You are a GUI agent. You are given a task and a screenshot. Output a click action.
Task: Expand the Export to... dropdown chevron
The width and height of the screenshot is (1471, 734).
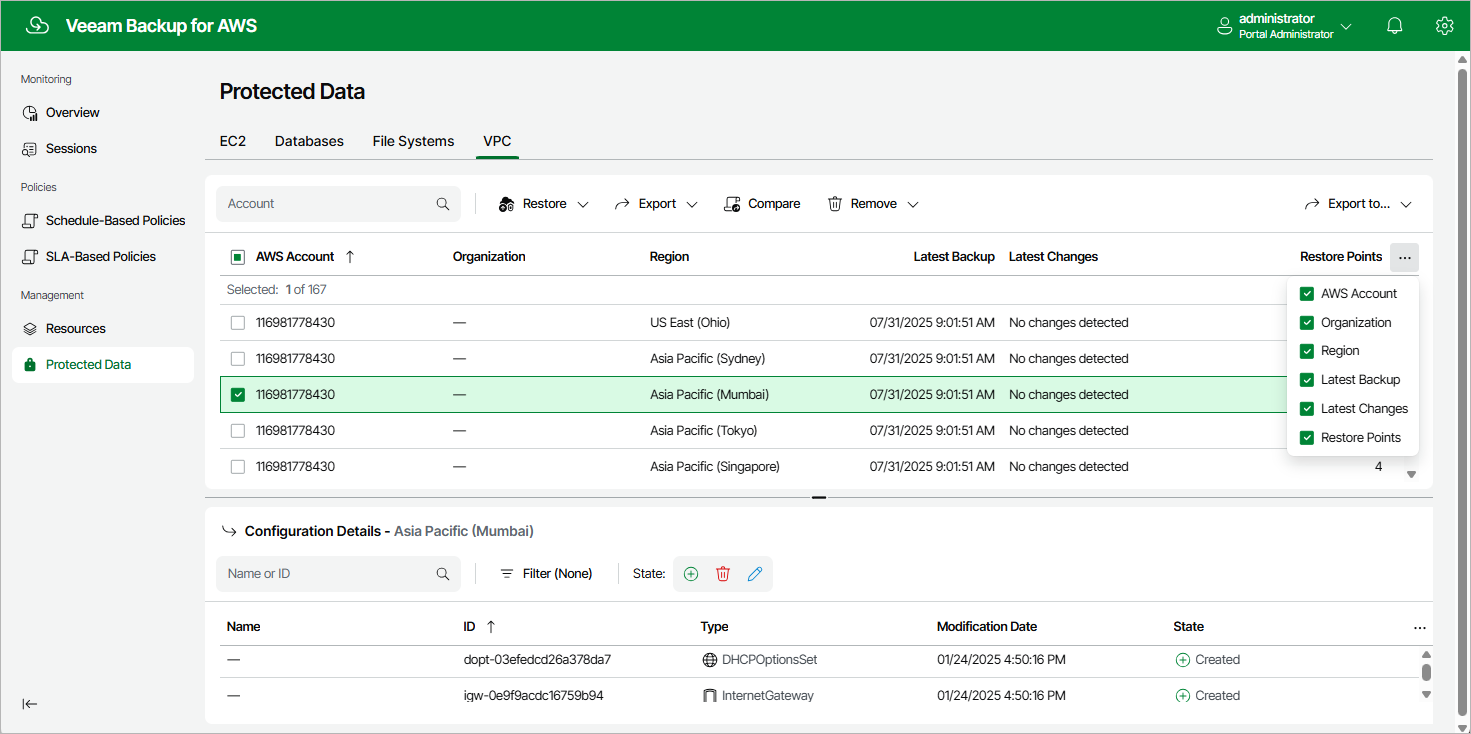(x=1406, y=205)
